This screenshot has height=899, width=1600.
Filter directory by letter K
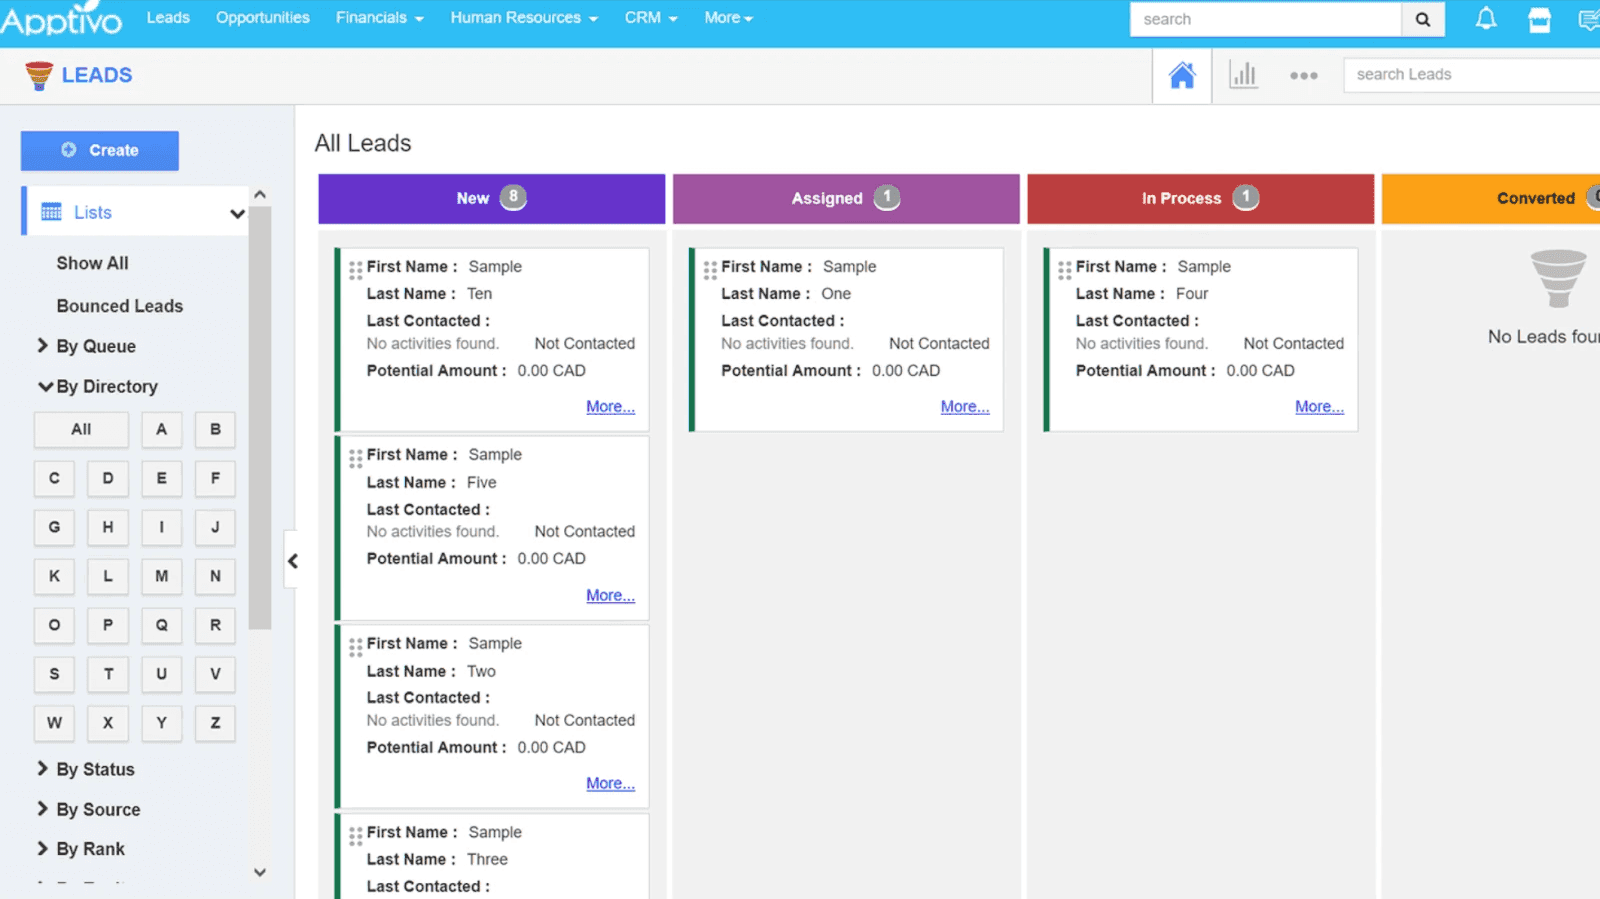coord(54,576)
